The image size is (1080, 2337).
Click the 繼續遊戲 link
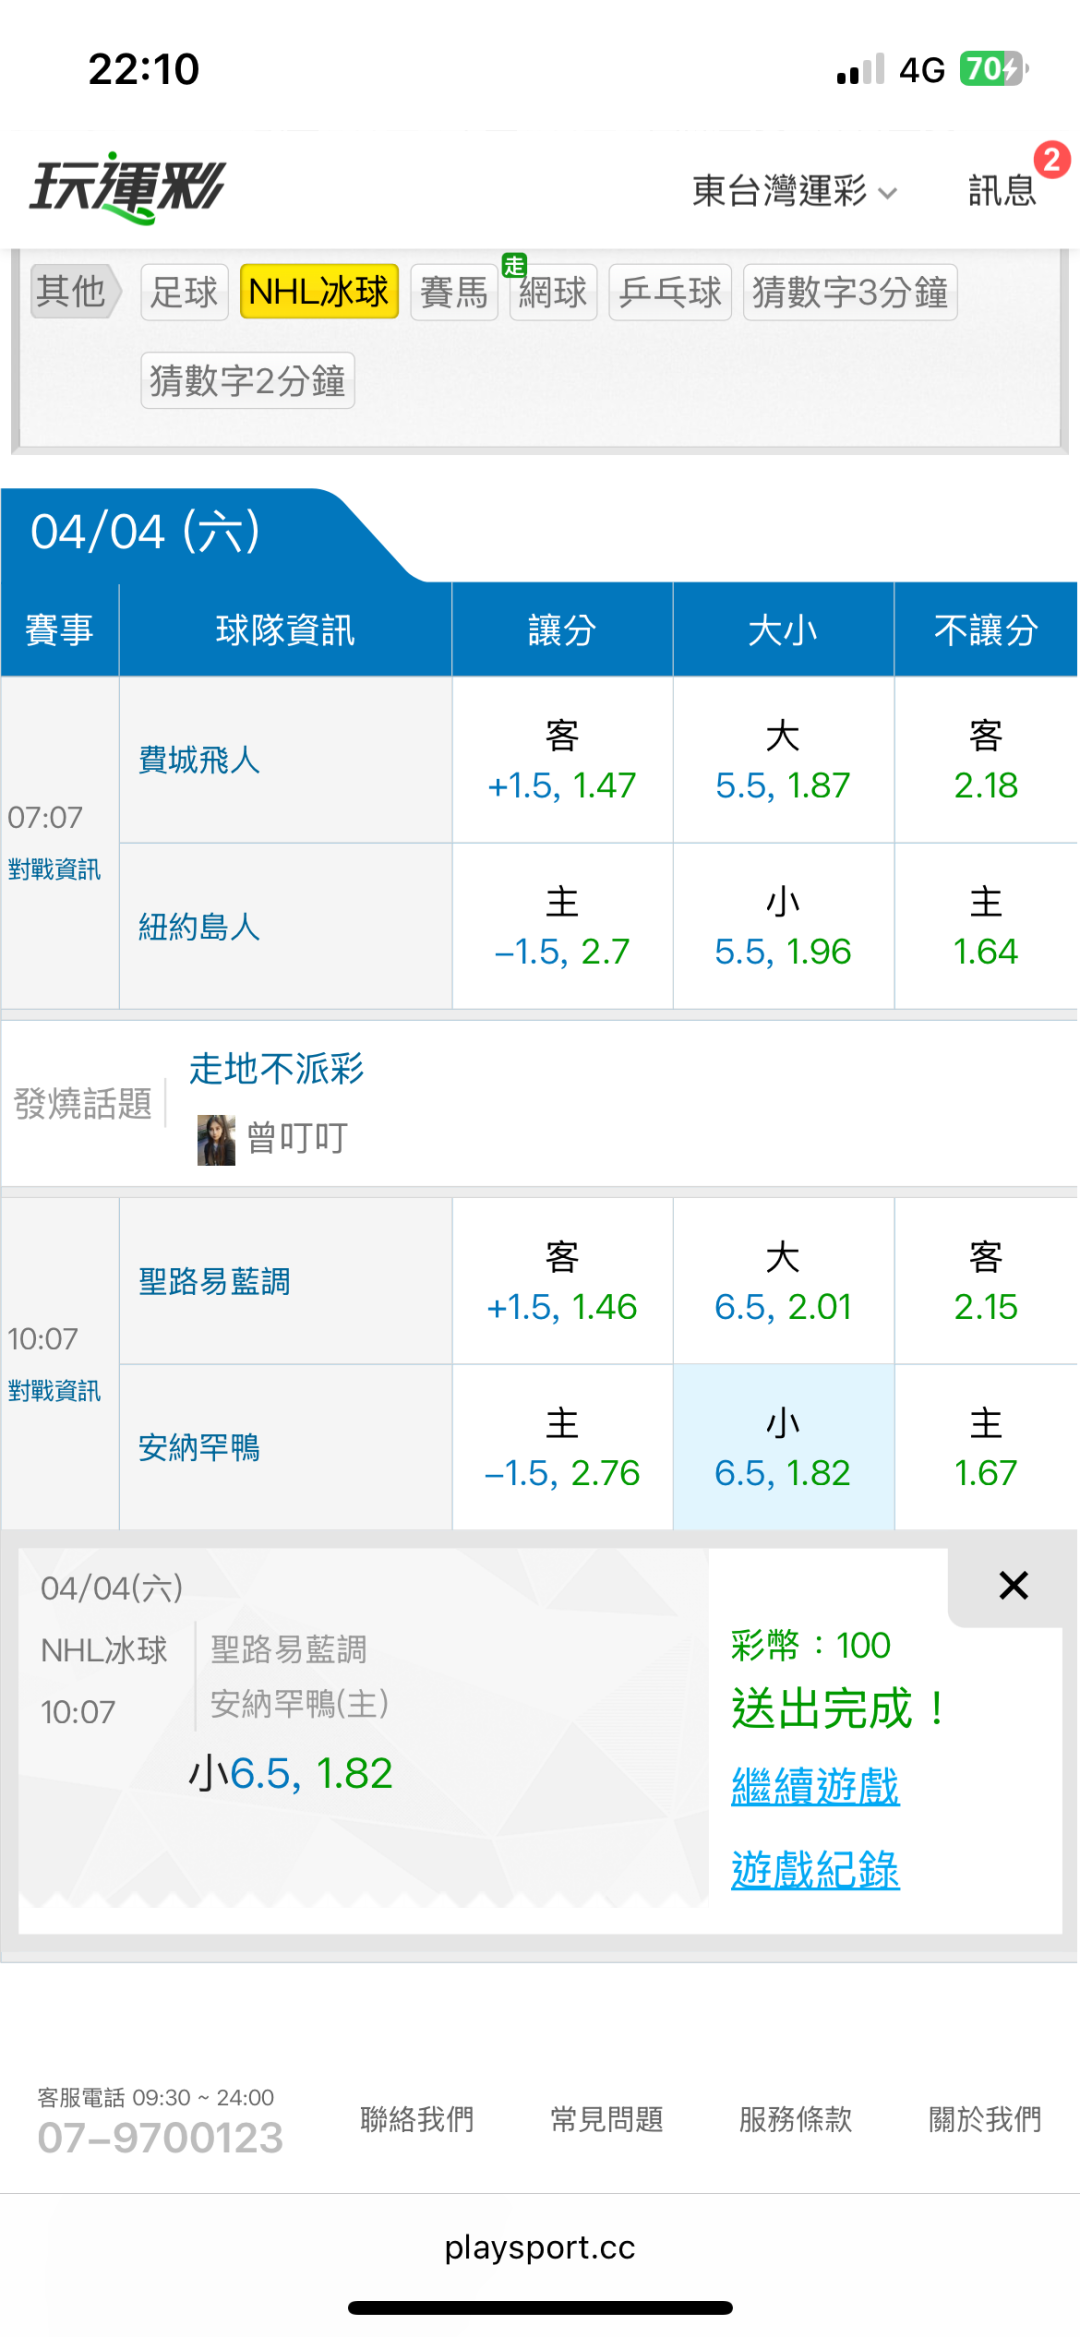pyautogui.click(x=815, y=1786)
